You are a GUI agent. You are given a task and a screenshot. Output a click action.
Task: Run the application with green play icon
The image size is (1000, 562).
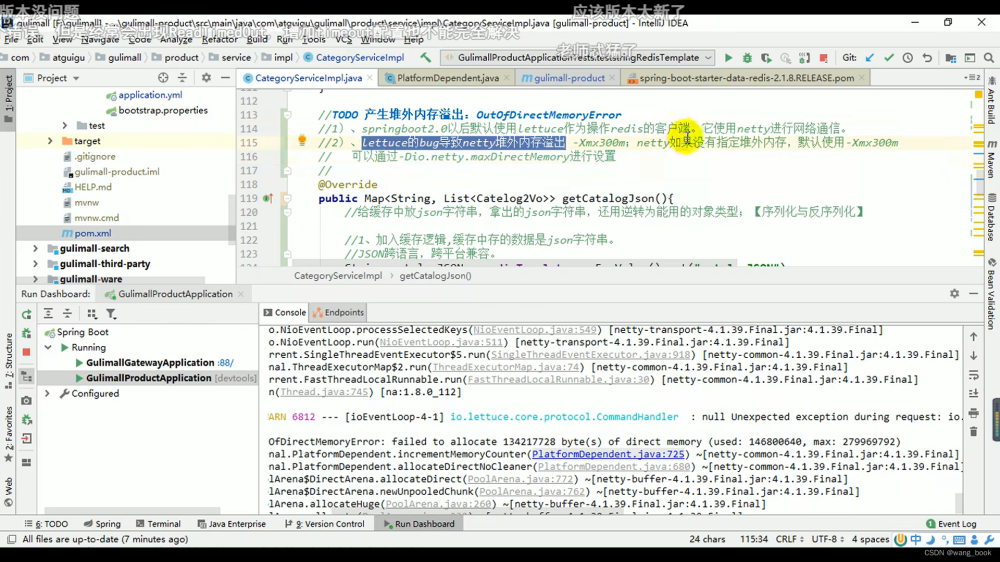(728, 57)
